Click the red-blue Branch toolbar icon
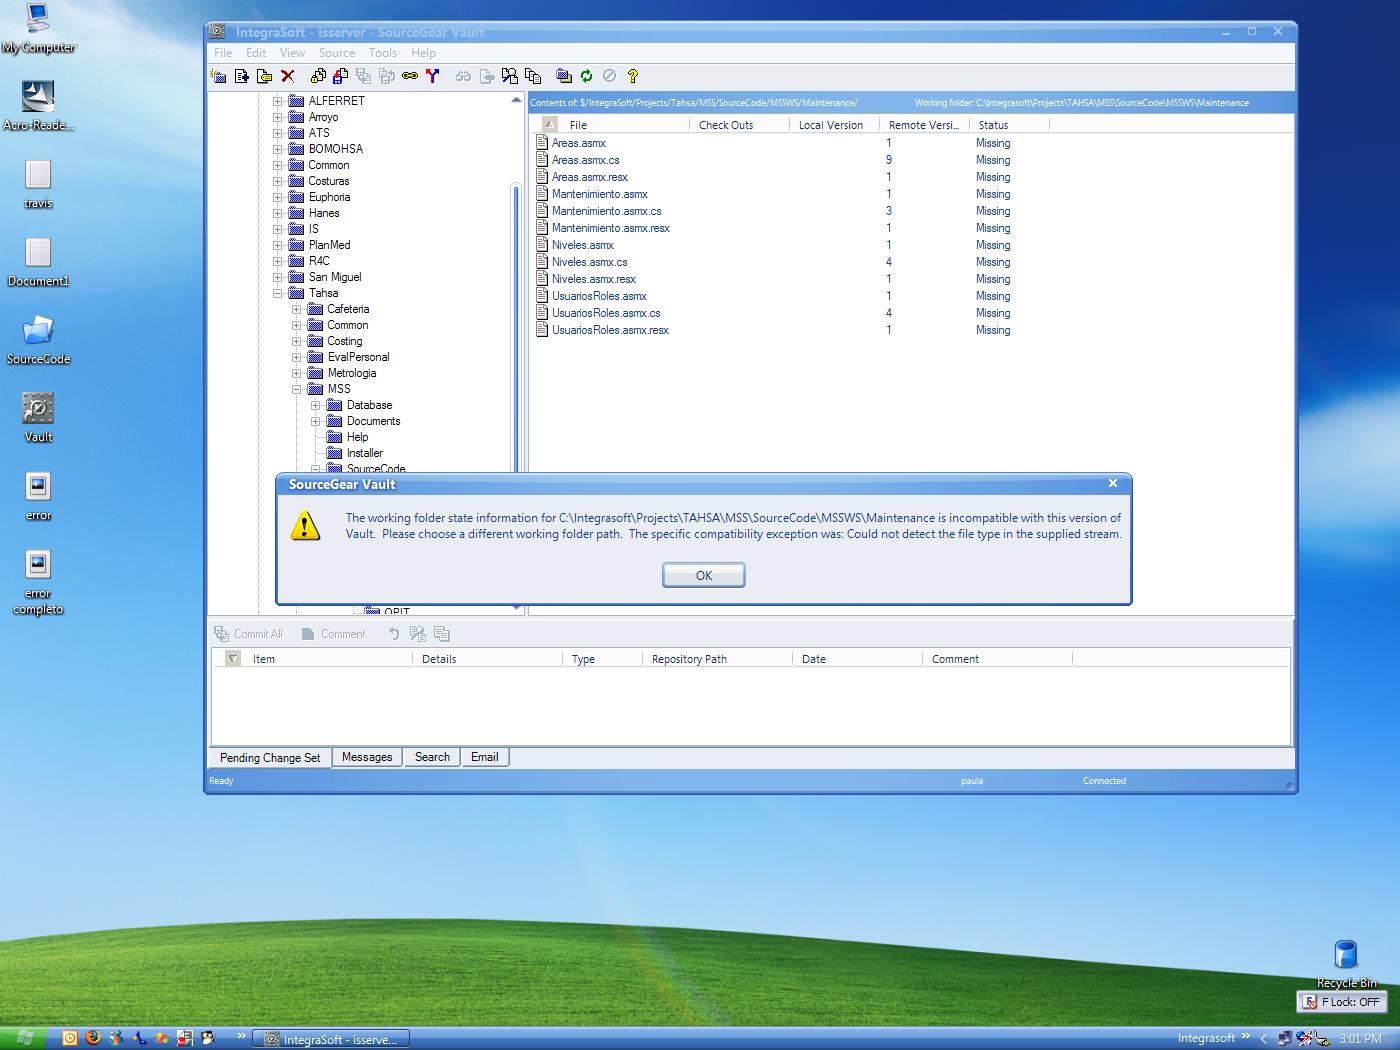 coord(432,76)
